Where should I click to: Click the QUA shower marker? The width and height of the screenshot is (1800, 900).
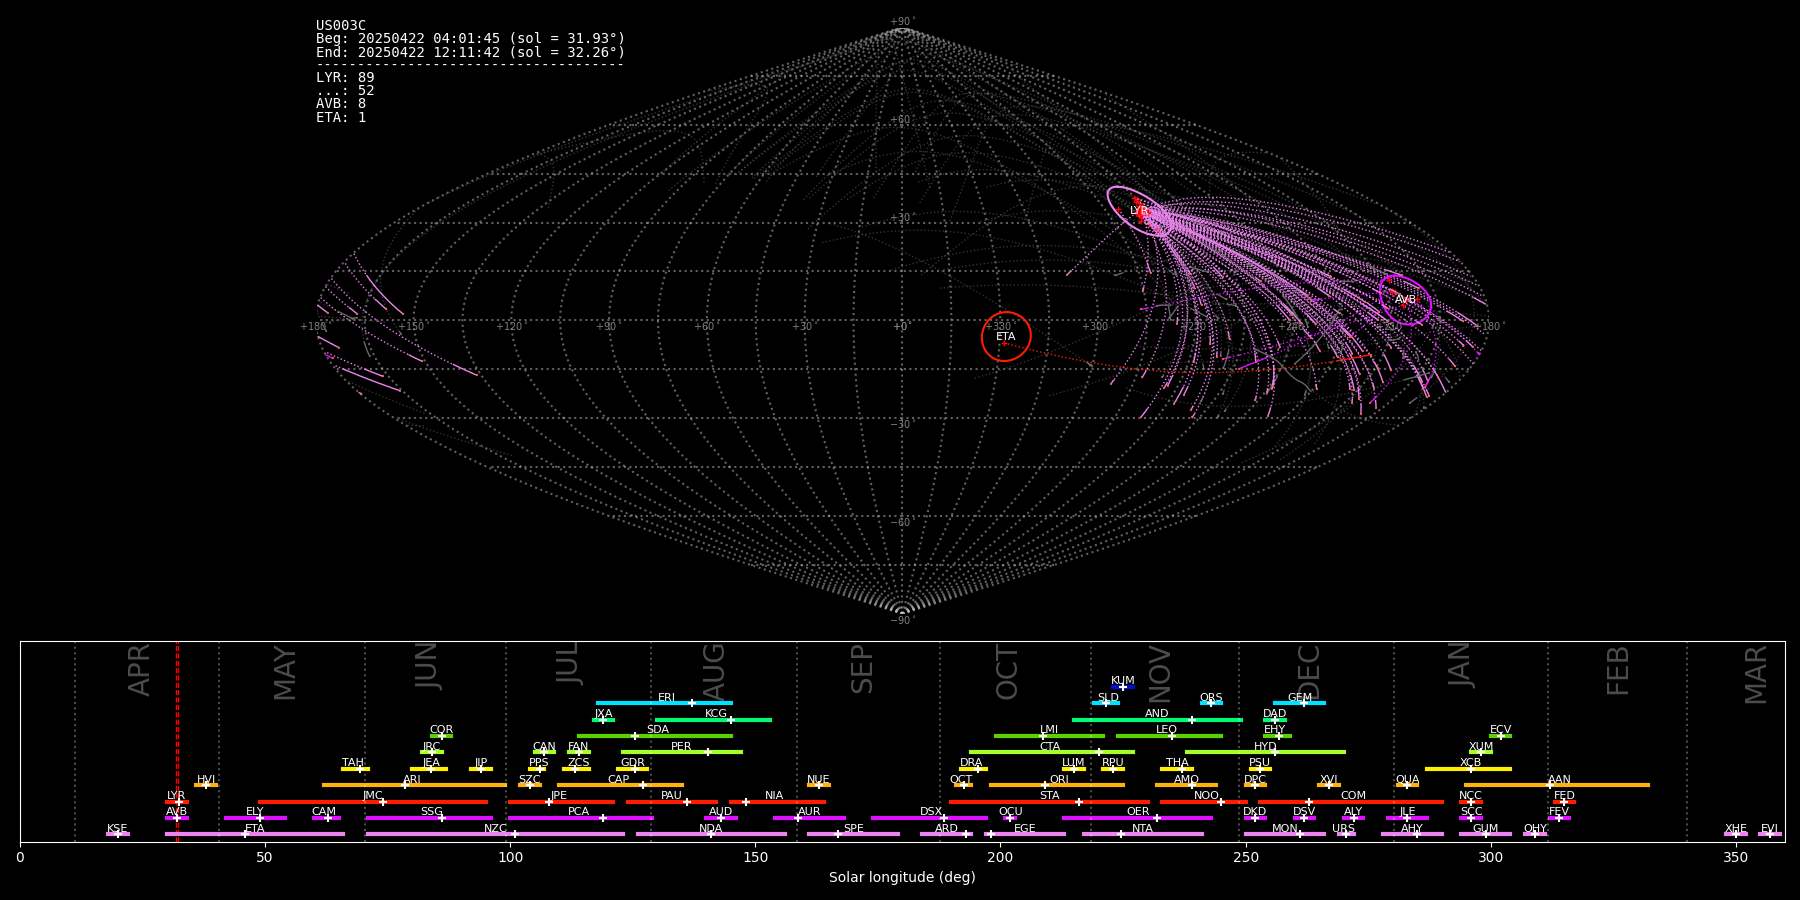1407,785
